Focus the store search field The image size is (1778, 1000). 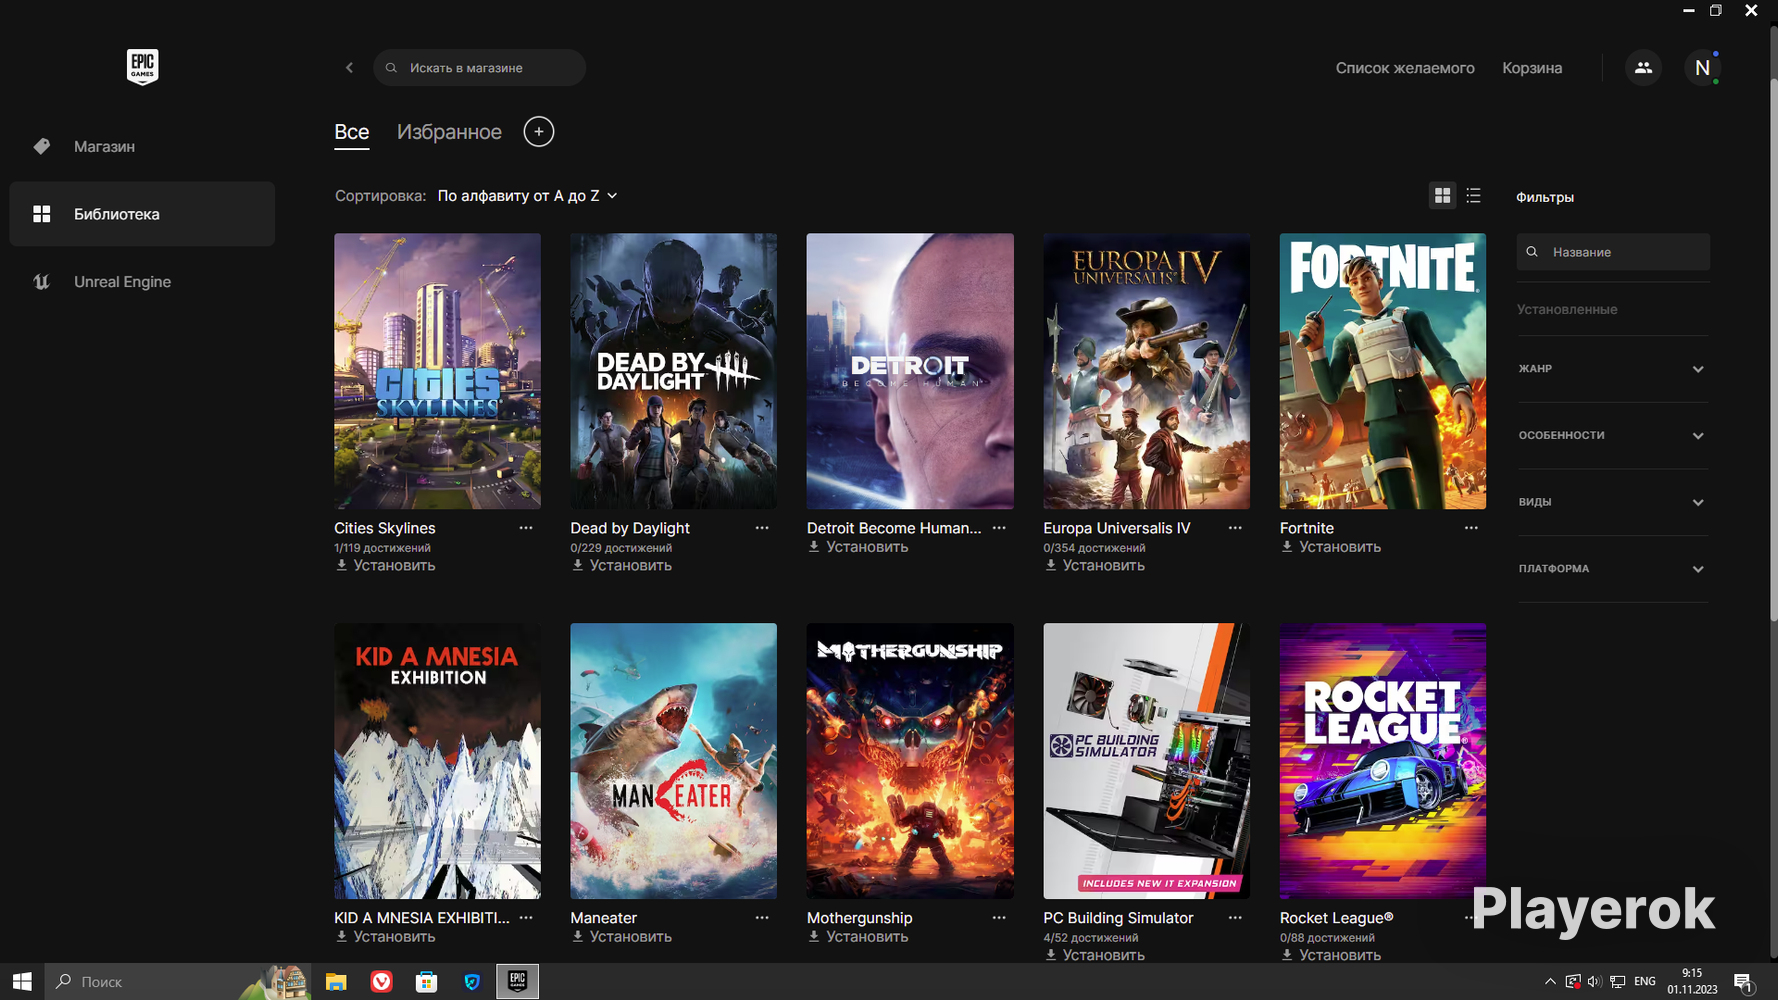pyautogui.click(x=480, y=68)
